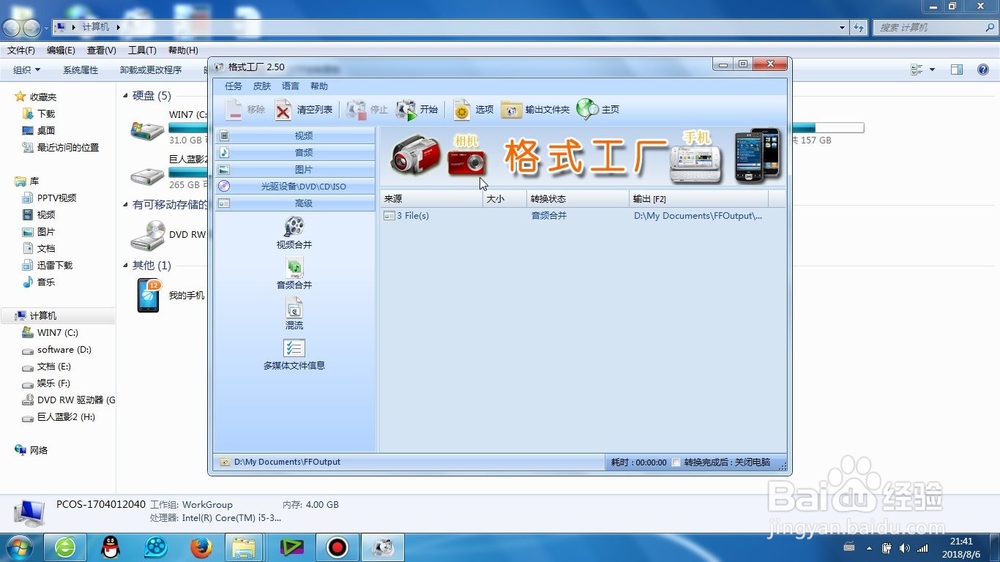
Task: Open the Task (任务) menu
Action: coord(233,86)
